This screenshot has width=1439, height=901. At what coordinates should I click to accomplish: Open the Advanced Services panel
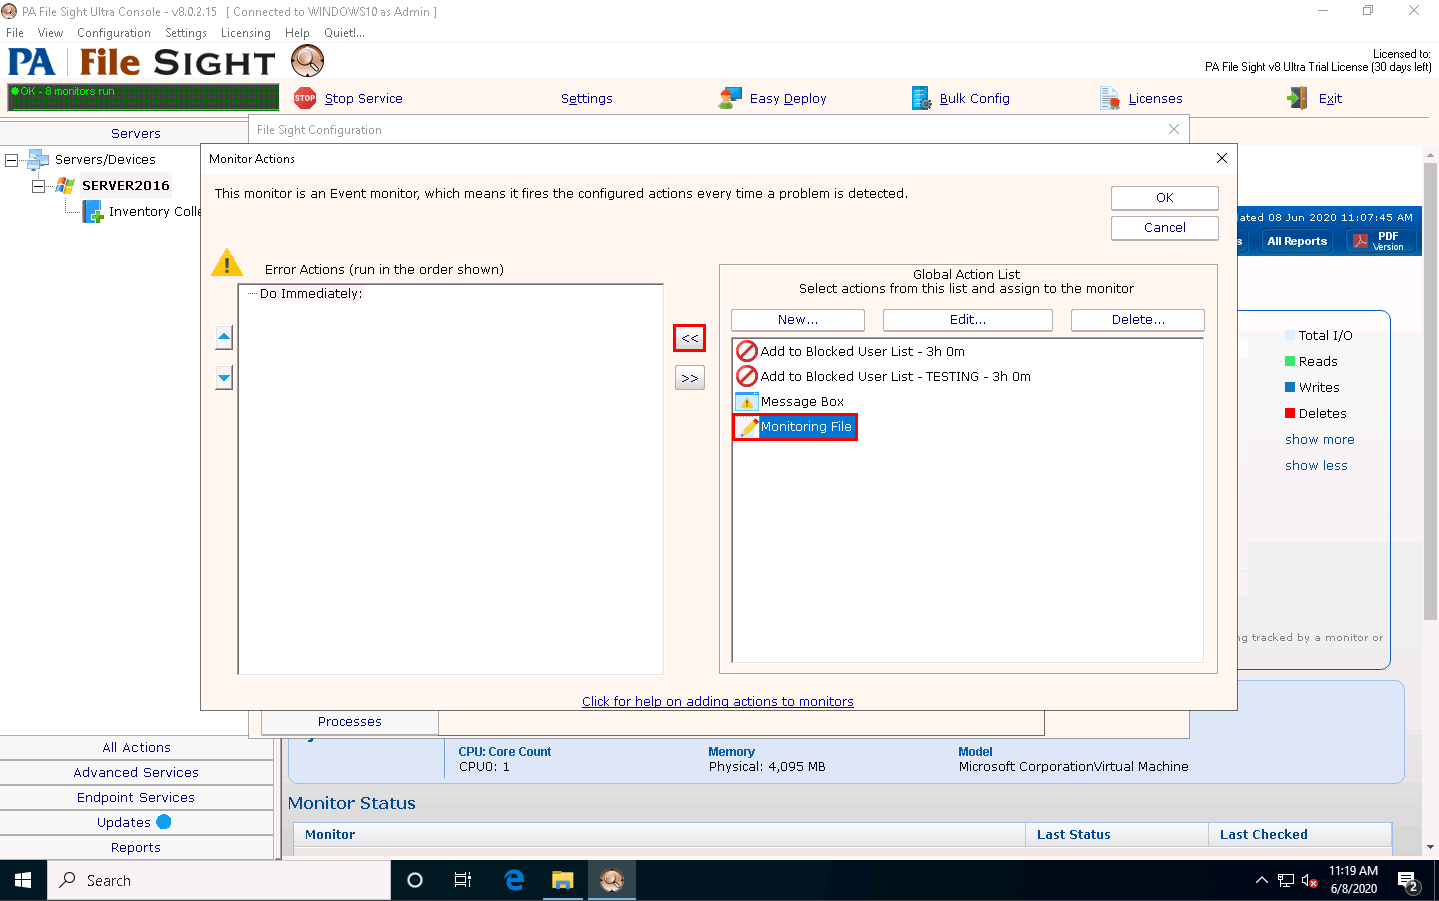(137, 773)
